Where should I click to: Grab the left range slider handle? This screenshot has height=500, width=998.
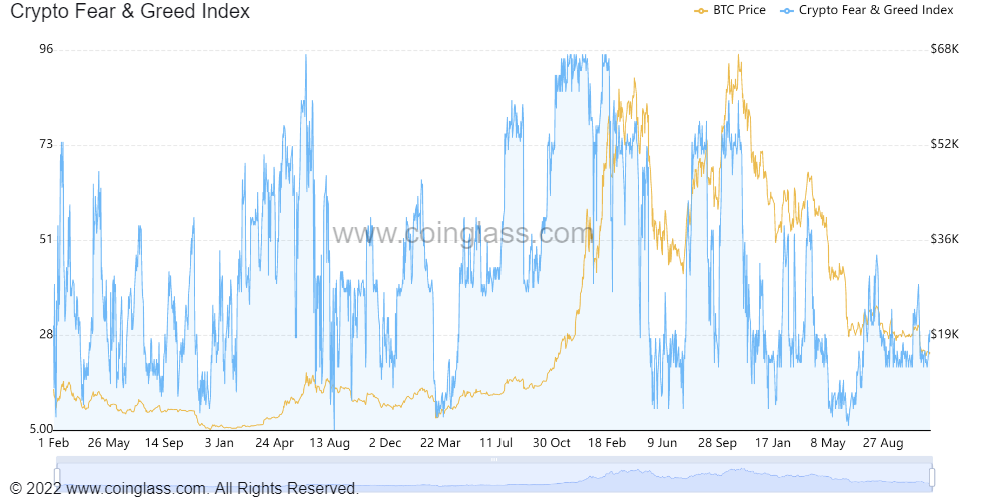click(57, 476)
